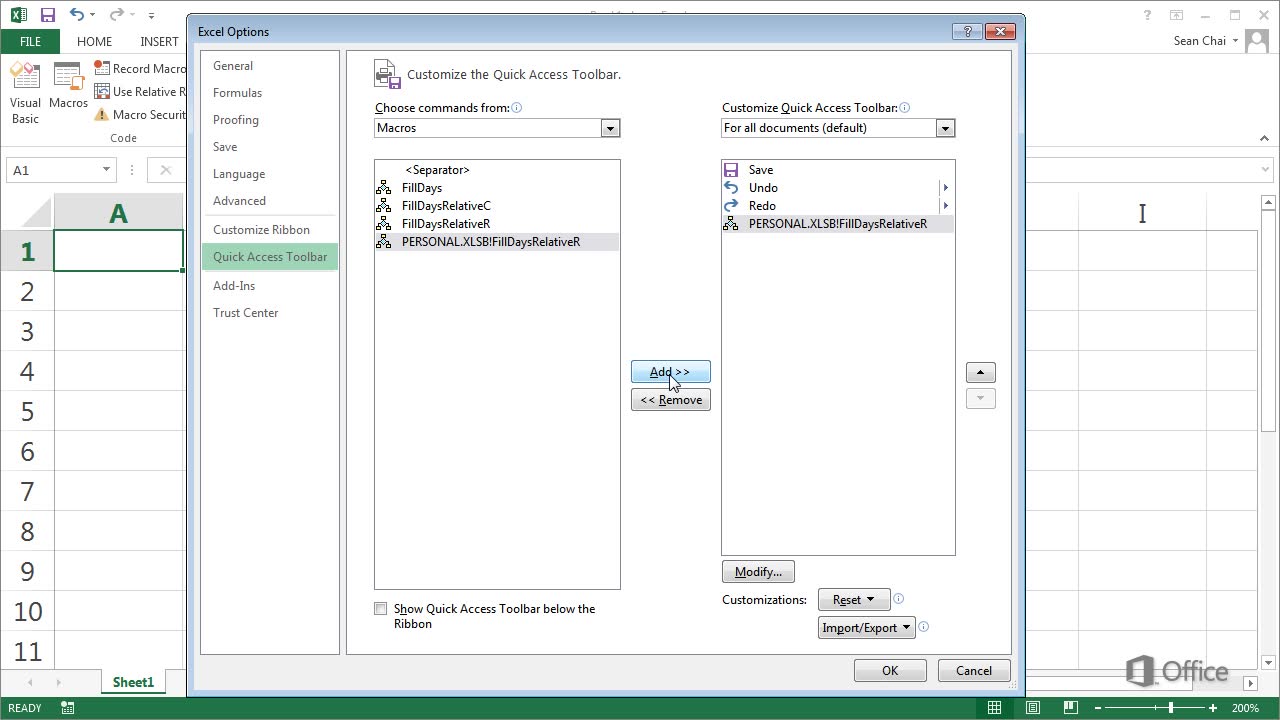Click zoom in plus button
1280x720 pixels.
(x=1213, y=708)
